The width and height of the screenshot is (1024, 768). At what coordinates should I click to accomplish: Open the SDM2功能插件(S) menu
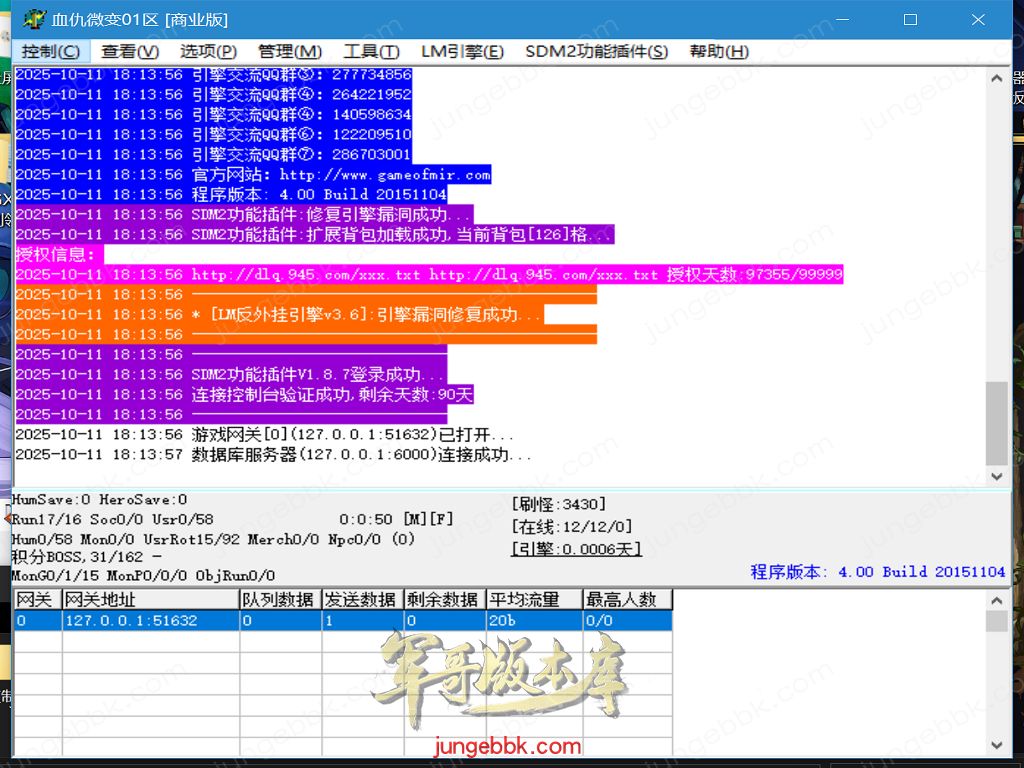pyautogui.click(x=596, y=52)
